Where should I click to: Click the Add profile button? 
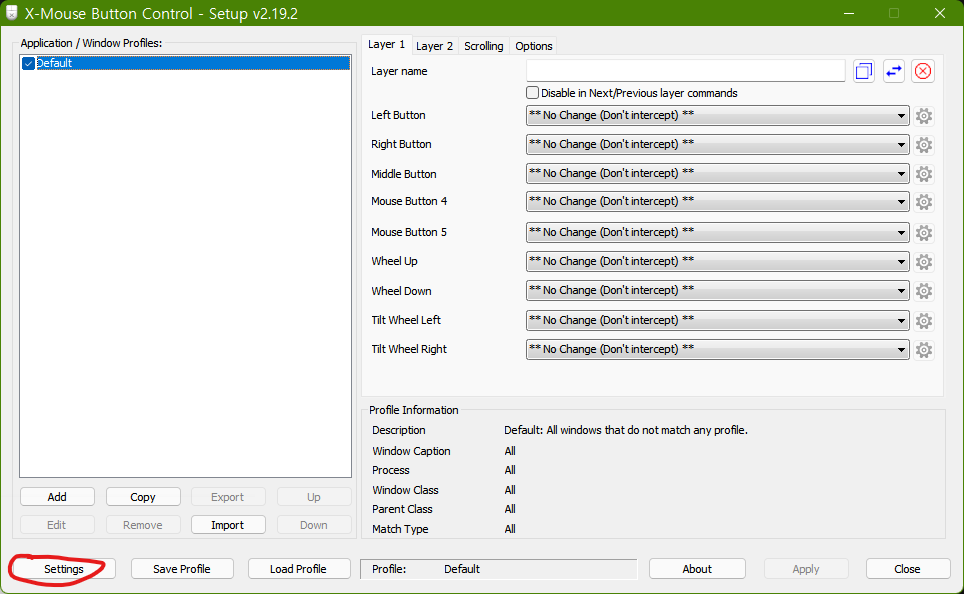click(x=57, y=497)
